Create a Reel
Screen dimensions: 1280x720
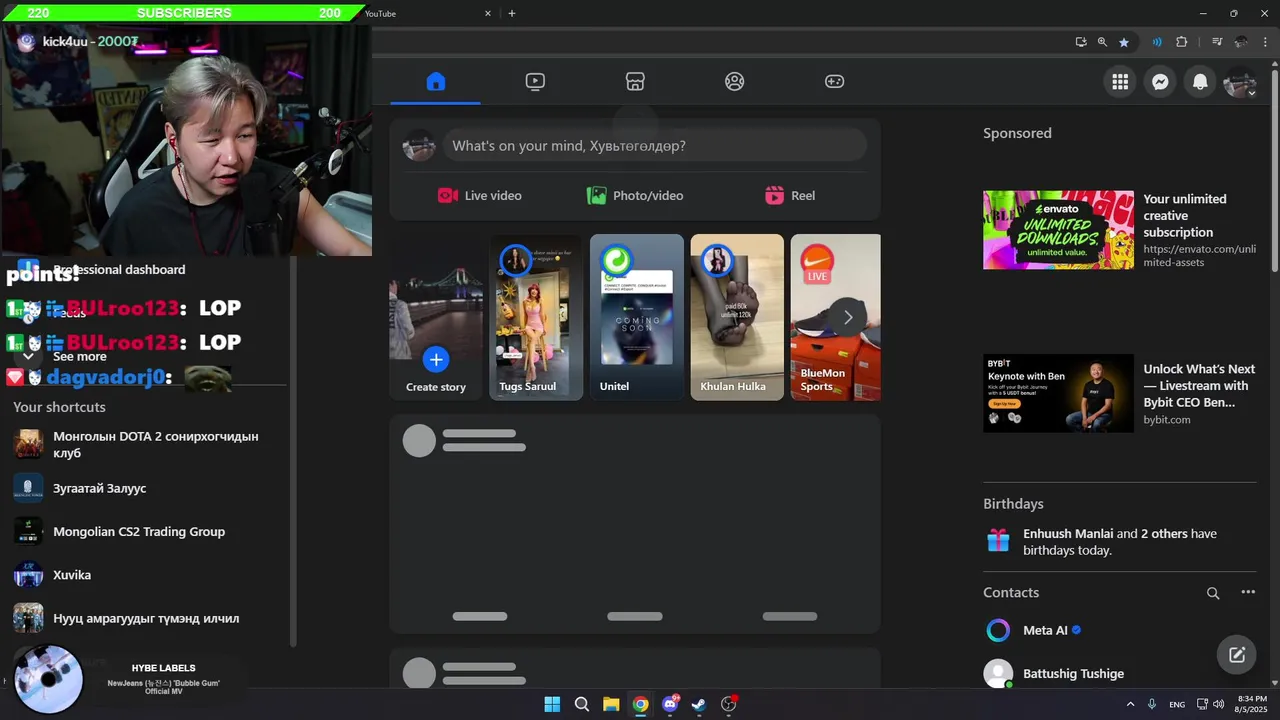click(790, 196)
